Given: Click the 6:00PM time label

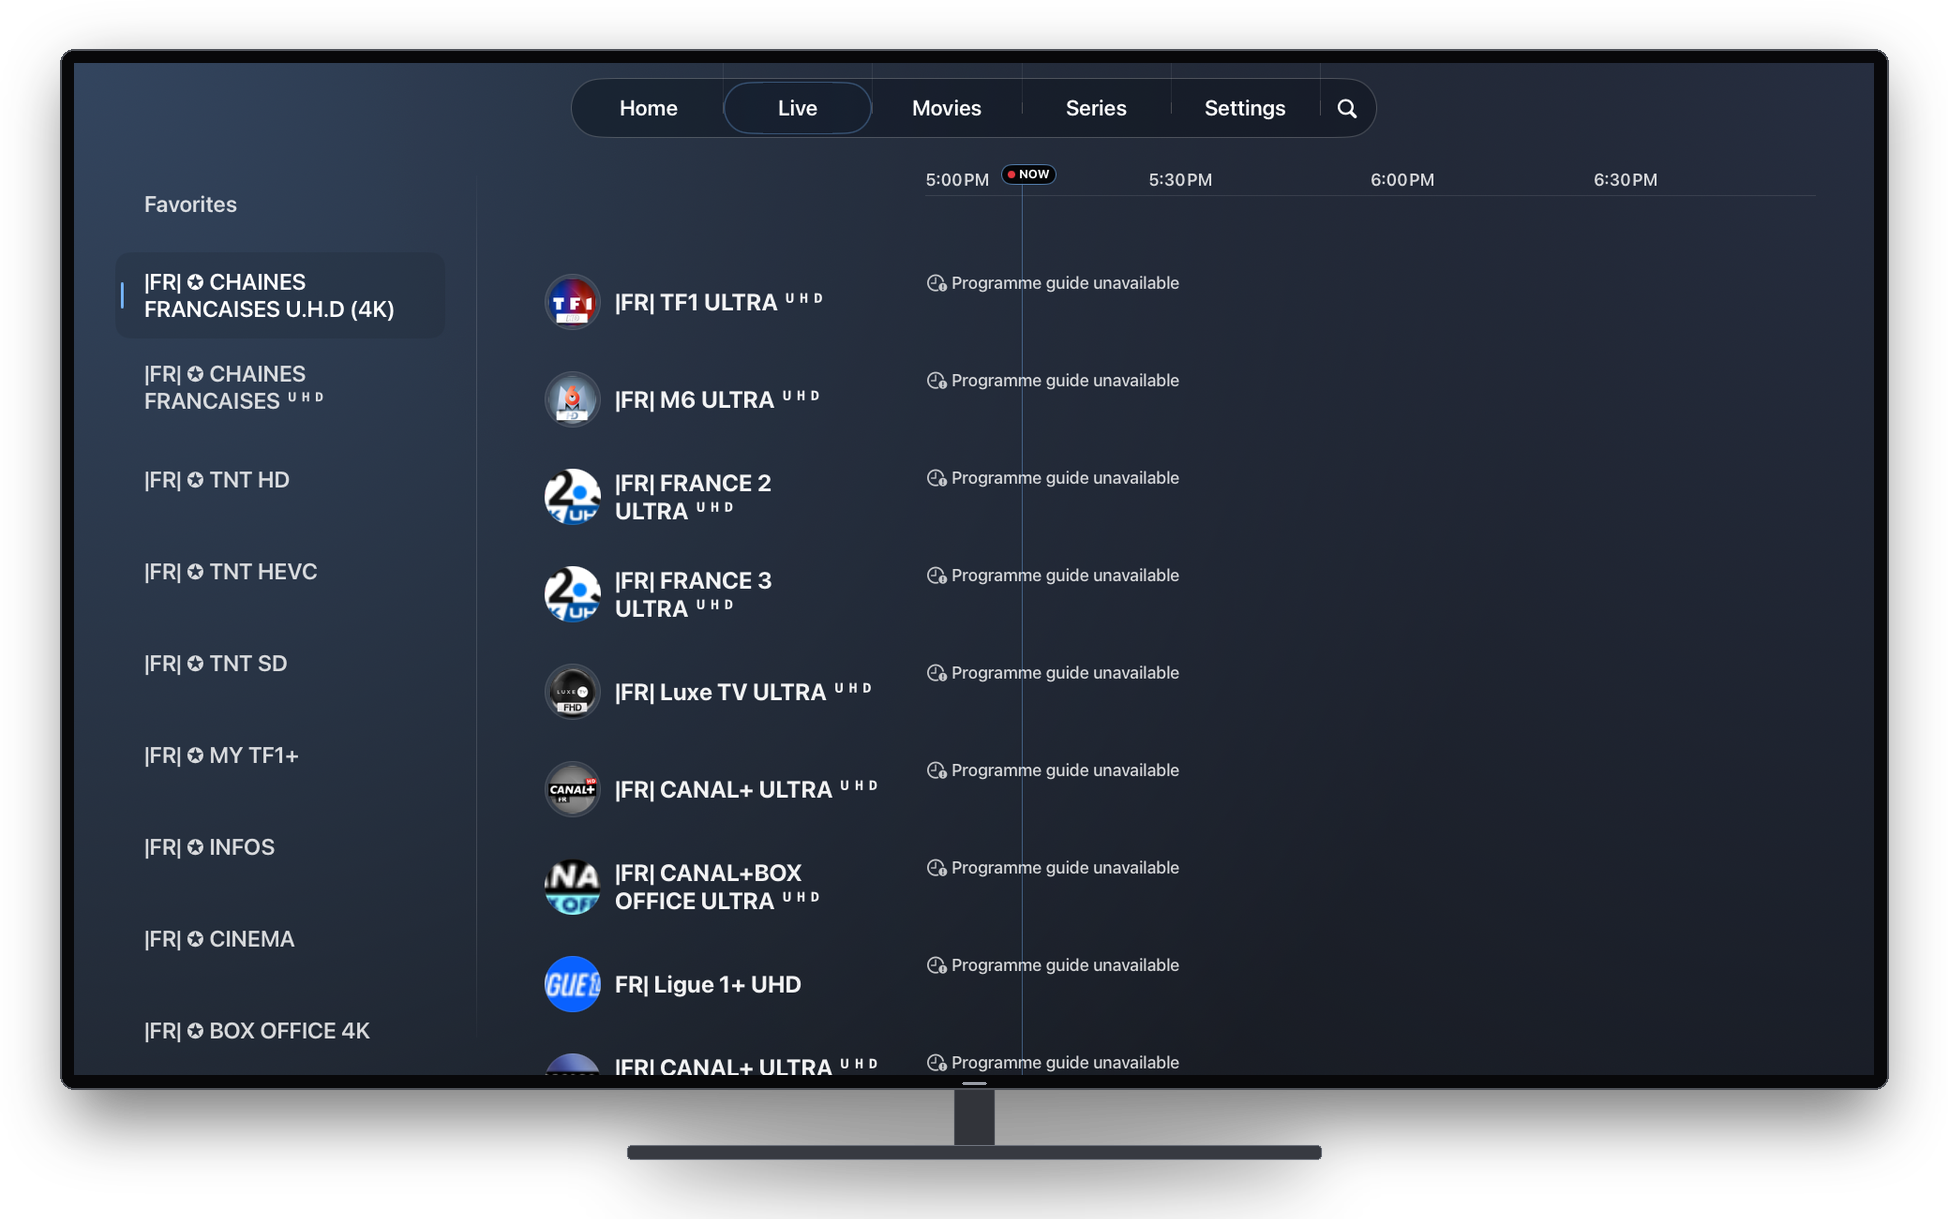Looking at the screenshot, I should tap(1402, 180).
